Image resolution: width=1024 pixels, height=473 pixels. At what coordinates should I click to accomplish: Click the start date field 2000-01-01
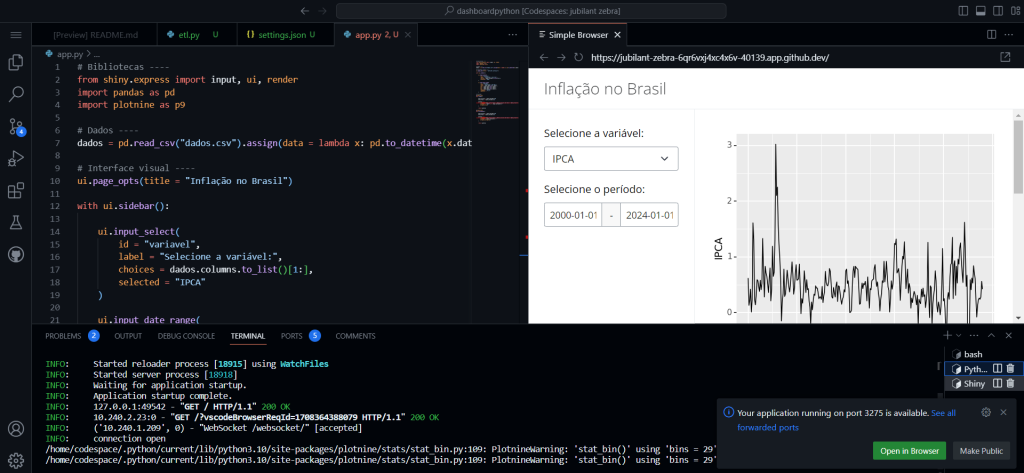point(573,215)
